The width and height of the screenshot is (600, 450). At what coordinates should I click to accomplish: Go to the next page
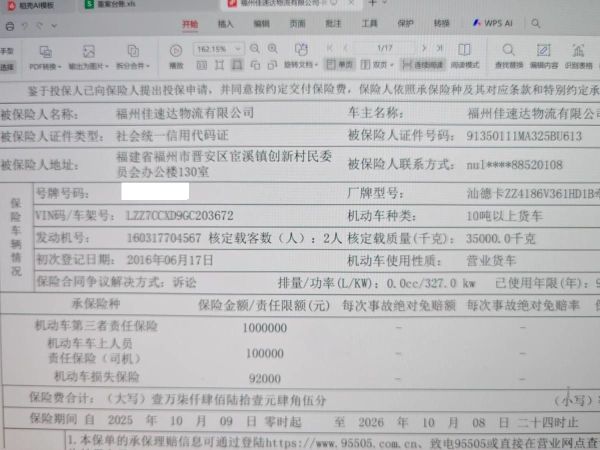[424, 48]
